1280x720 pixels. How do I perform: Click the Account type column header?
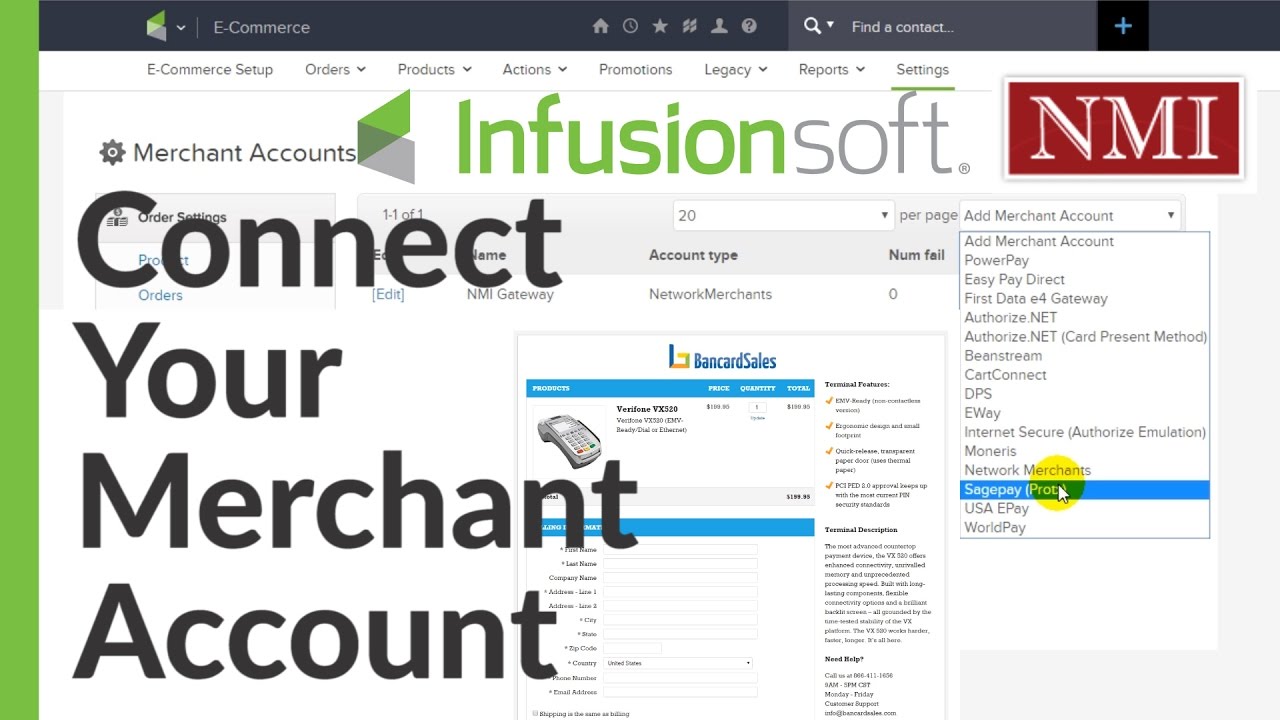click(693, 255)
